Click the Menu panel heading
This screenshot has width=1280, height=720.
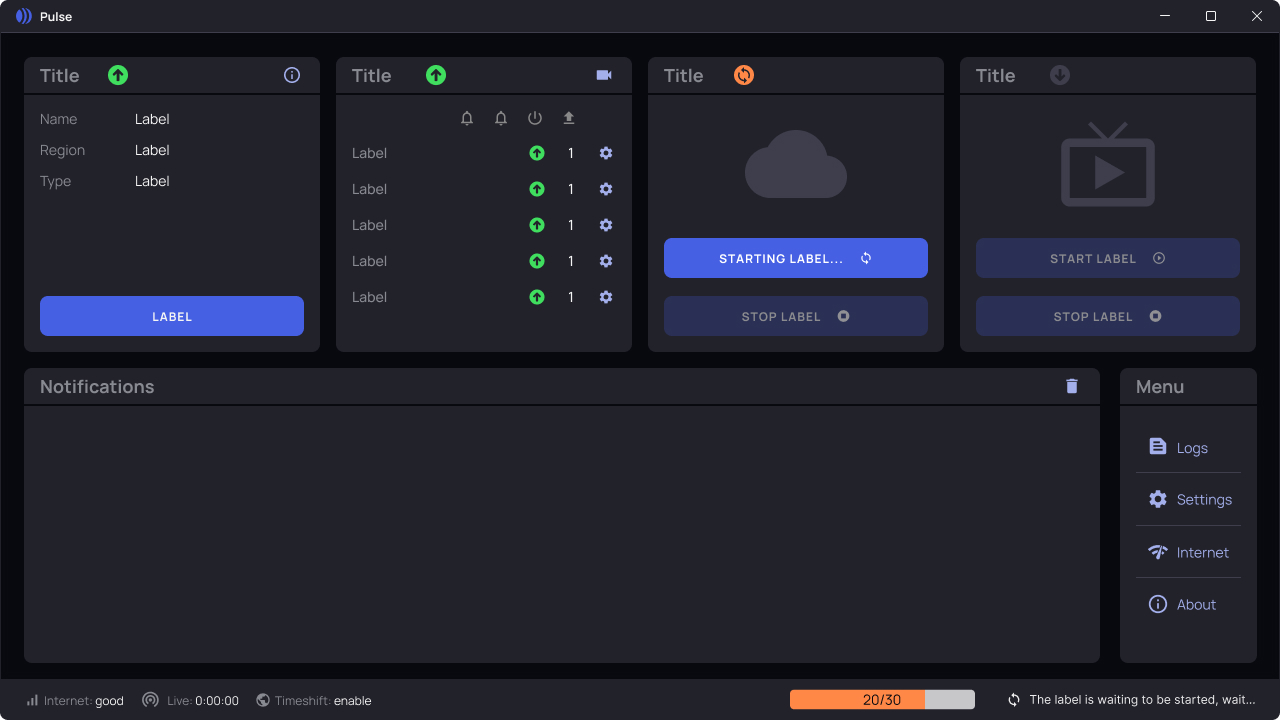click(x=1160, y=387)
